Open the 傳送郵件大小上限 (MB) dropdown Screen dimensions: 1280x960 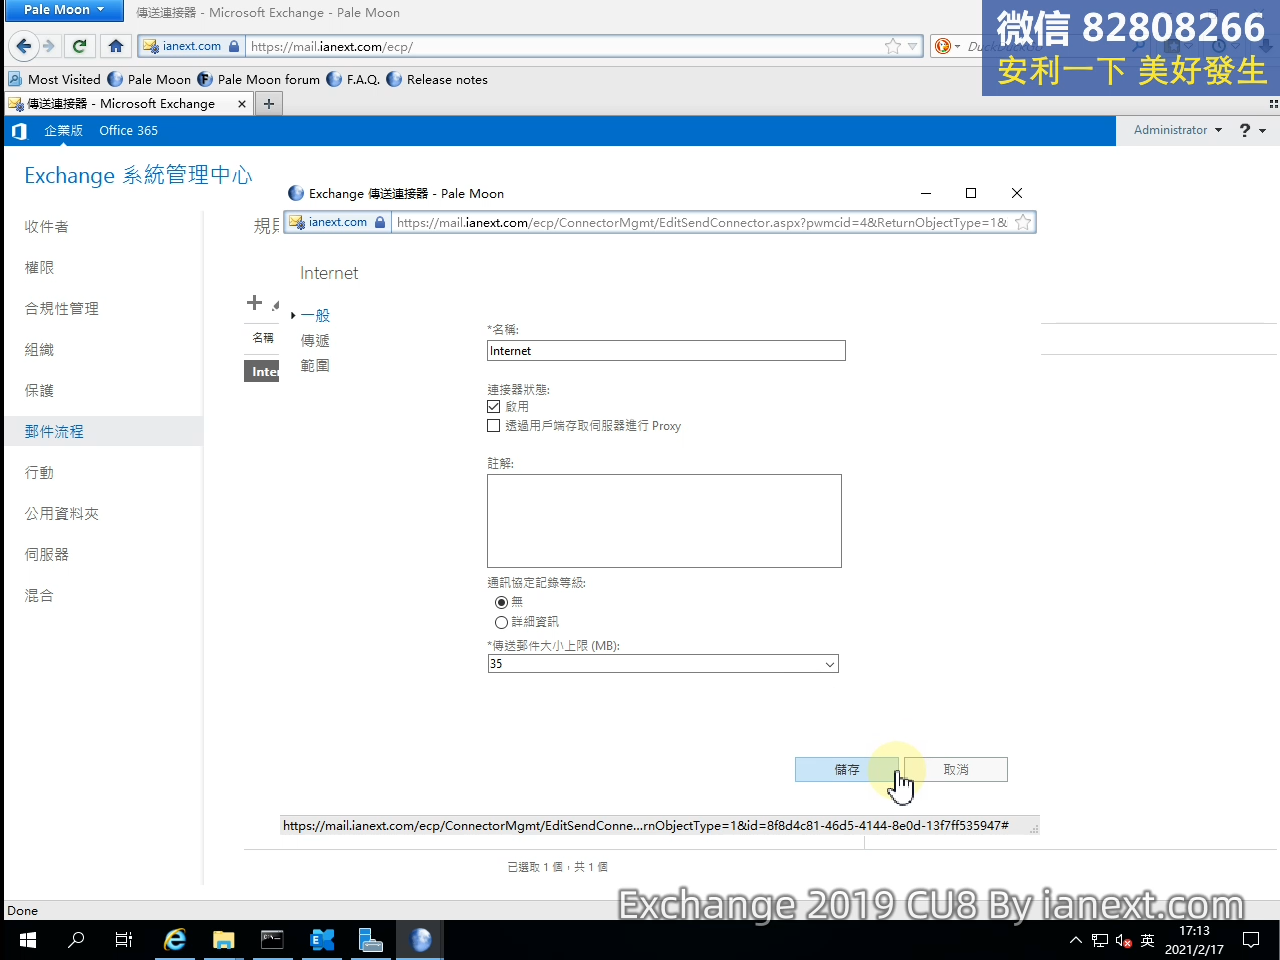coord(663,664)
